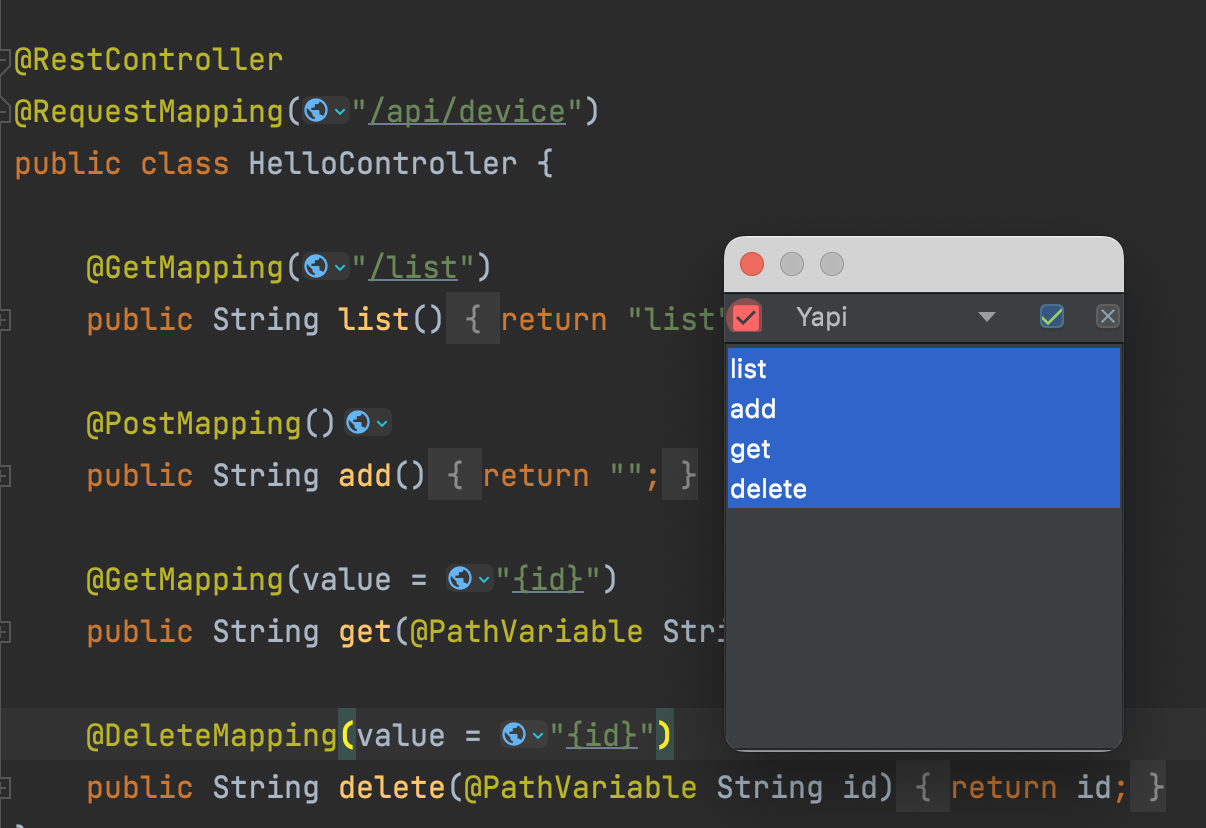The height and width of the screenshot is (828, 1206).
Task: Click the @RestController annotation
Action: (149, 59)
